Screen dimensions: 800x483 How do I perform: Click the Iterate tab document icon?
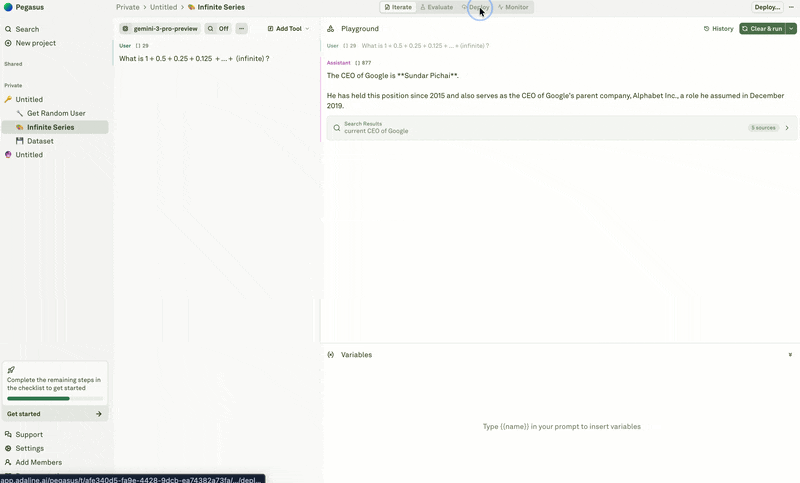pyautogui.click(x=387, y=7)
